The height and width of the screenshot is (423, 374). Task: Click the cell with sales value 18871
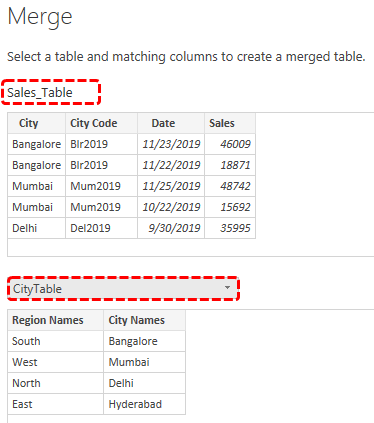tap(230, 165)
